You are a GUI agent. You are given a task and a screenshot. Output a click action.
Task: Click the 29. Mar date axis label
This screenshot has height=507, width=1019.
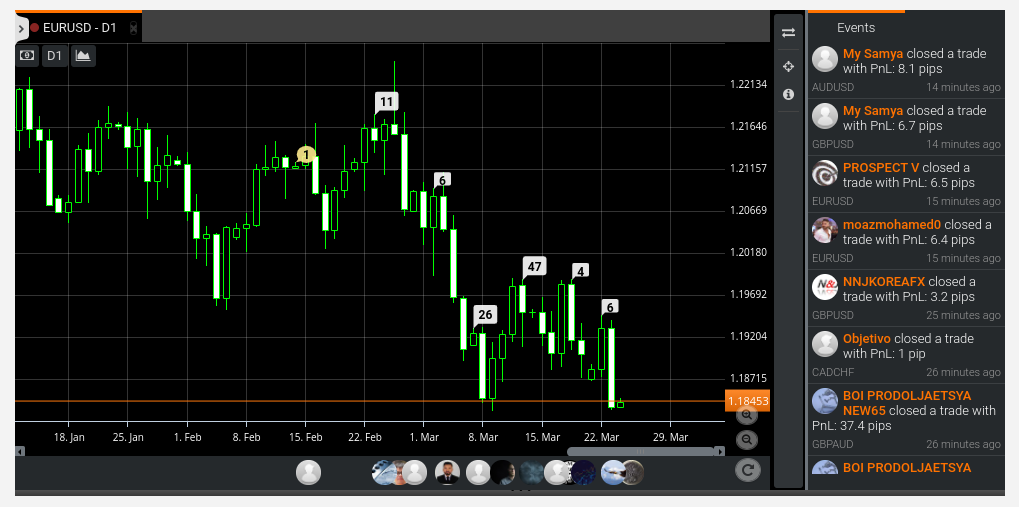point(671,437)
